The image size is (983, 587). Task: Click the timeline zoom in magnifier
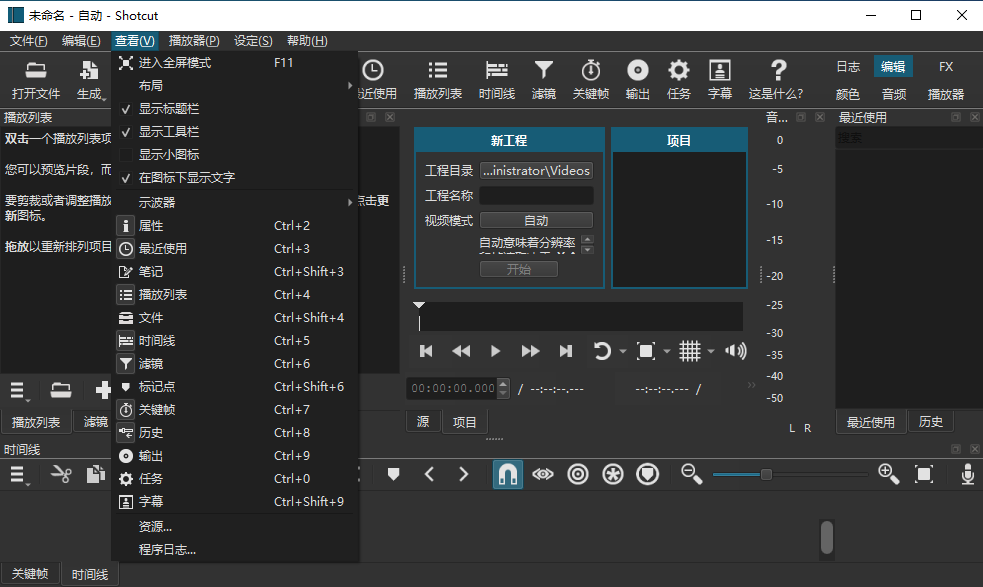(x=889, y=474)
